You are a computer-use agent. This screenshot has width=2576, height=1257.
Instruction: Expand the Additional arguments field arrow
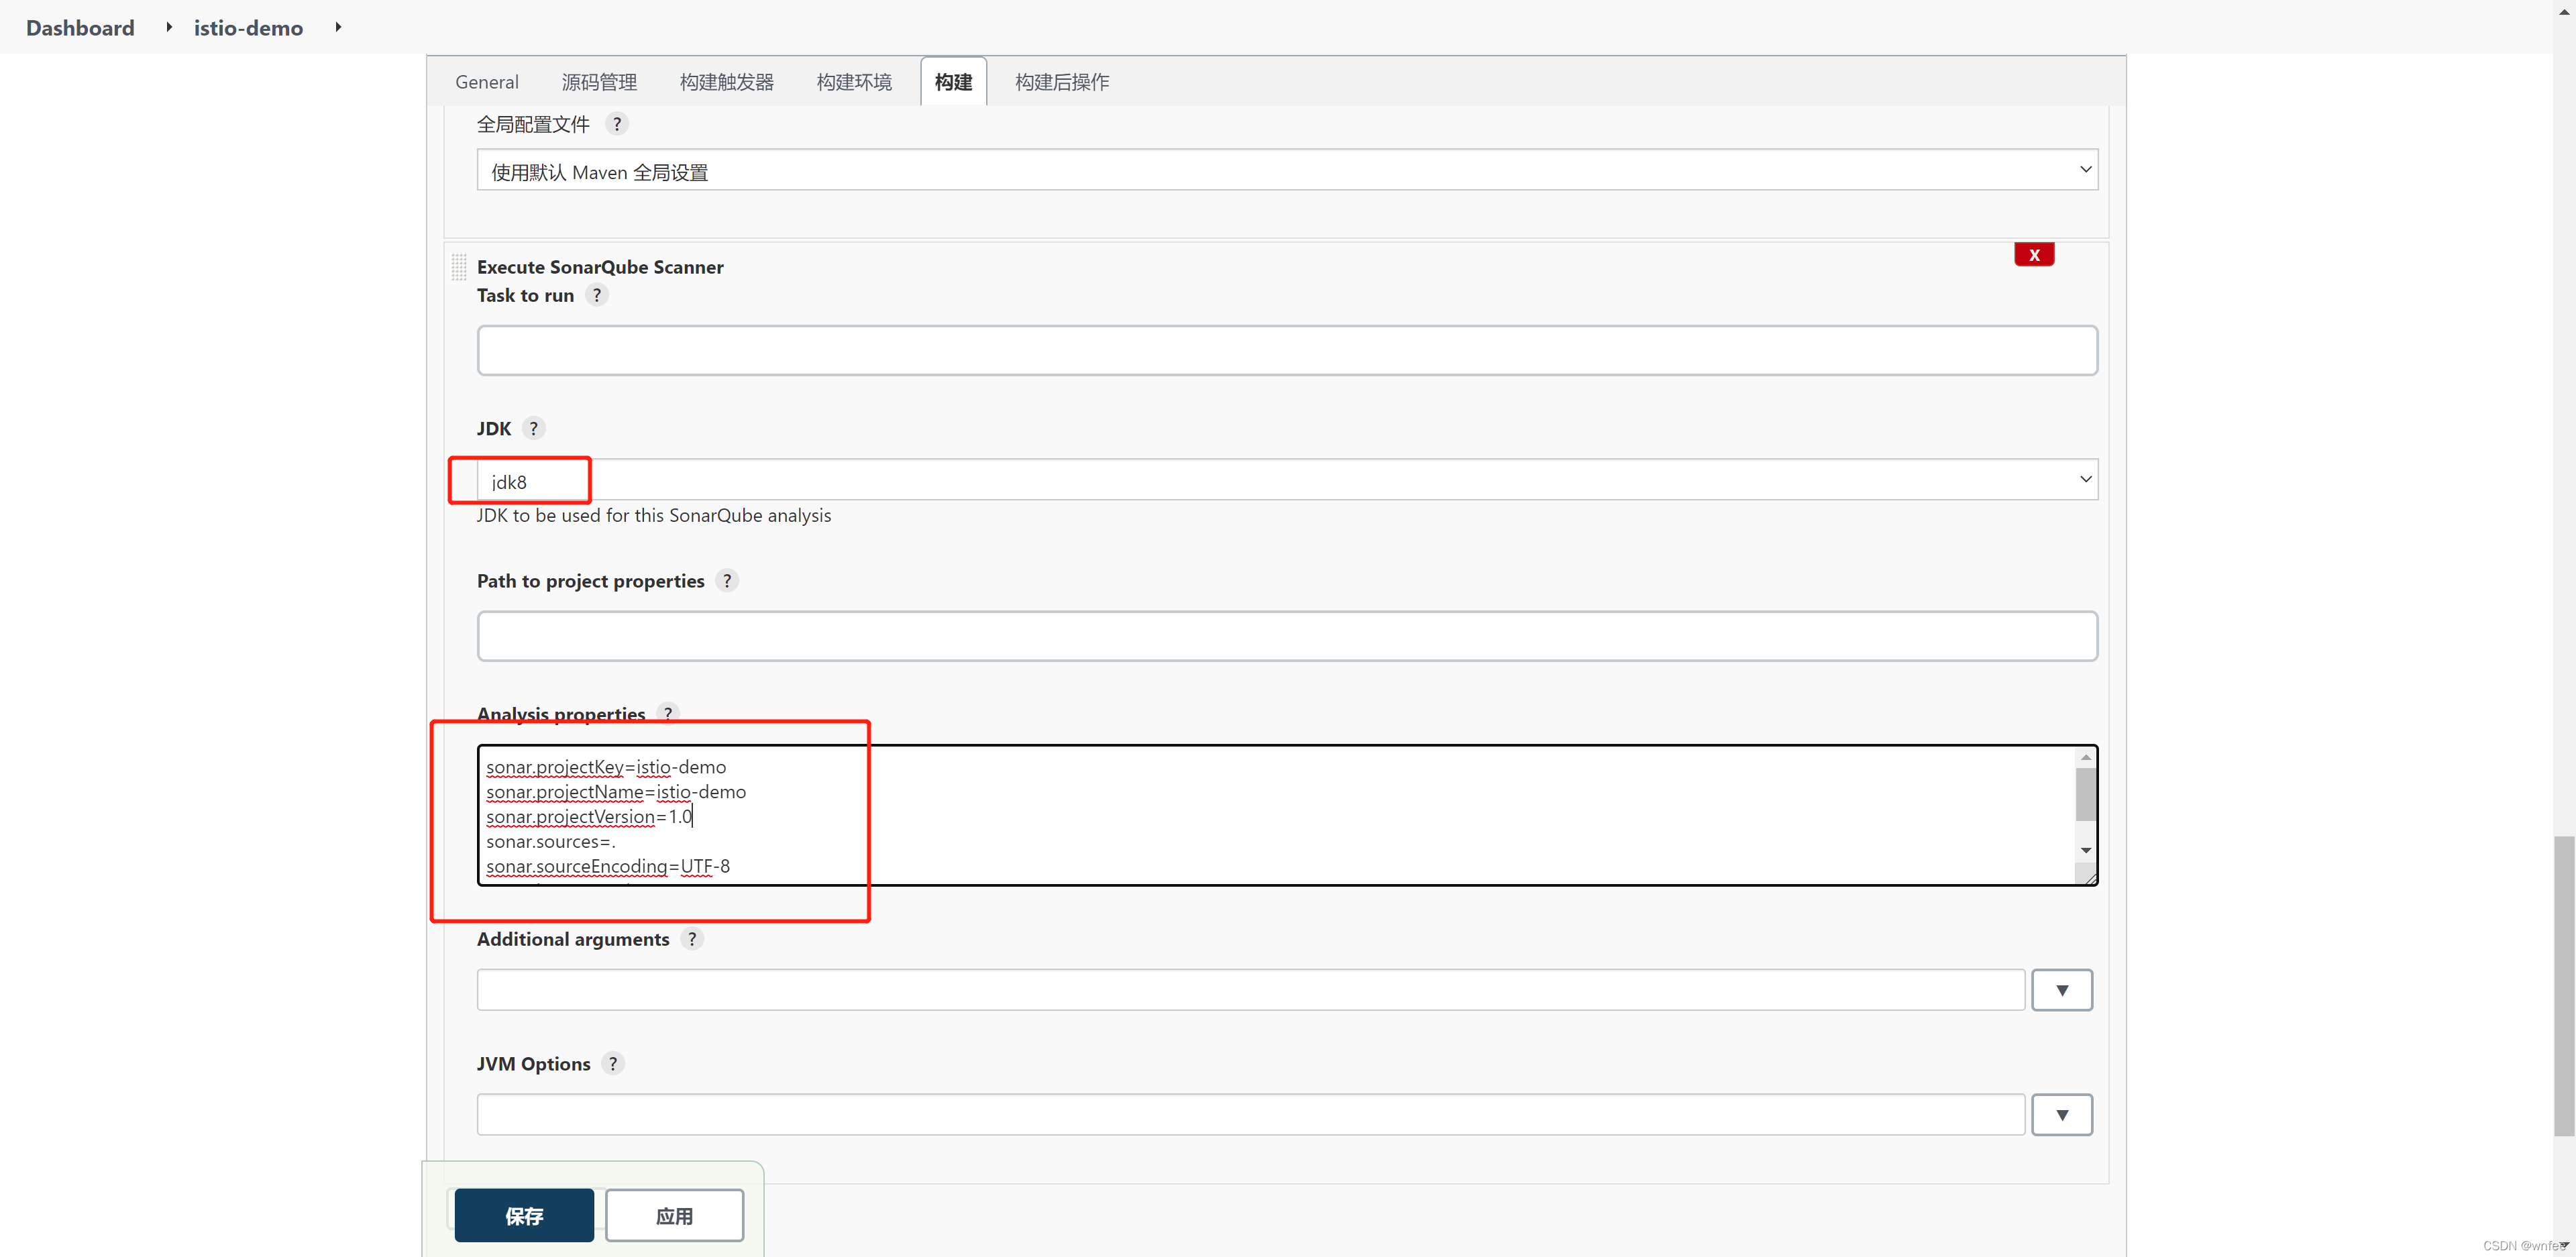pos(2061,990)
